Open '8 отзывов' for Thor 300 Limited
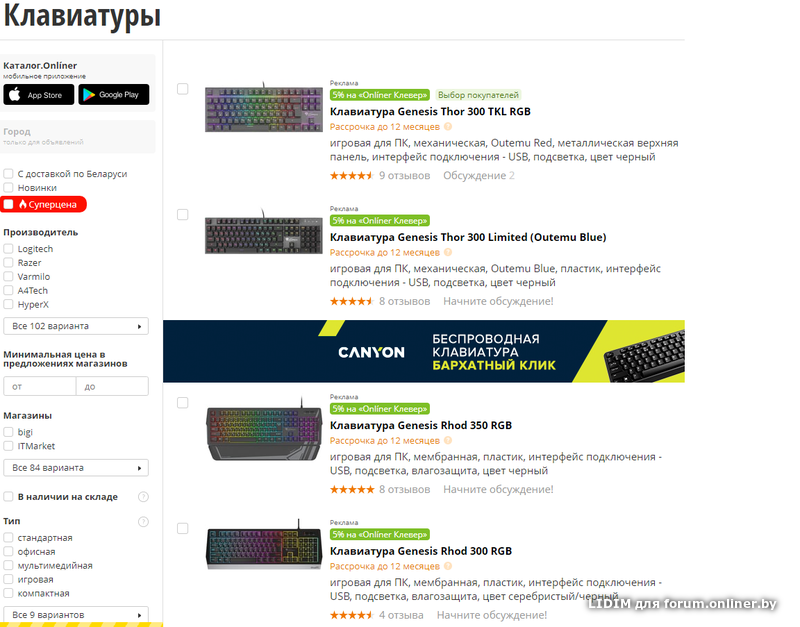Image resolution: width=800 pixels, height=627 pixels. pos(405,301)
